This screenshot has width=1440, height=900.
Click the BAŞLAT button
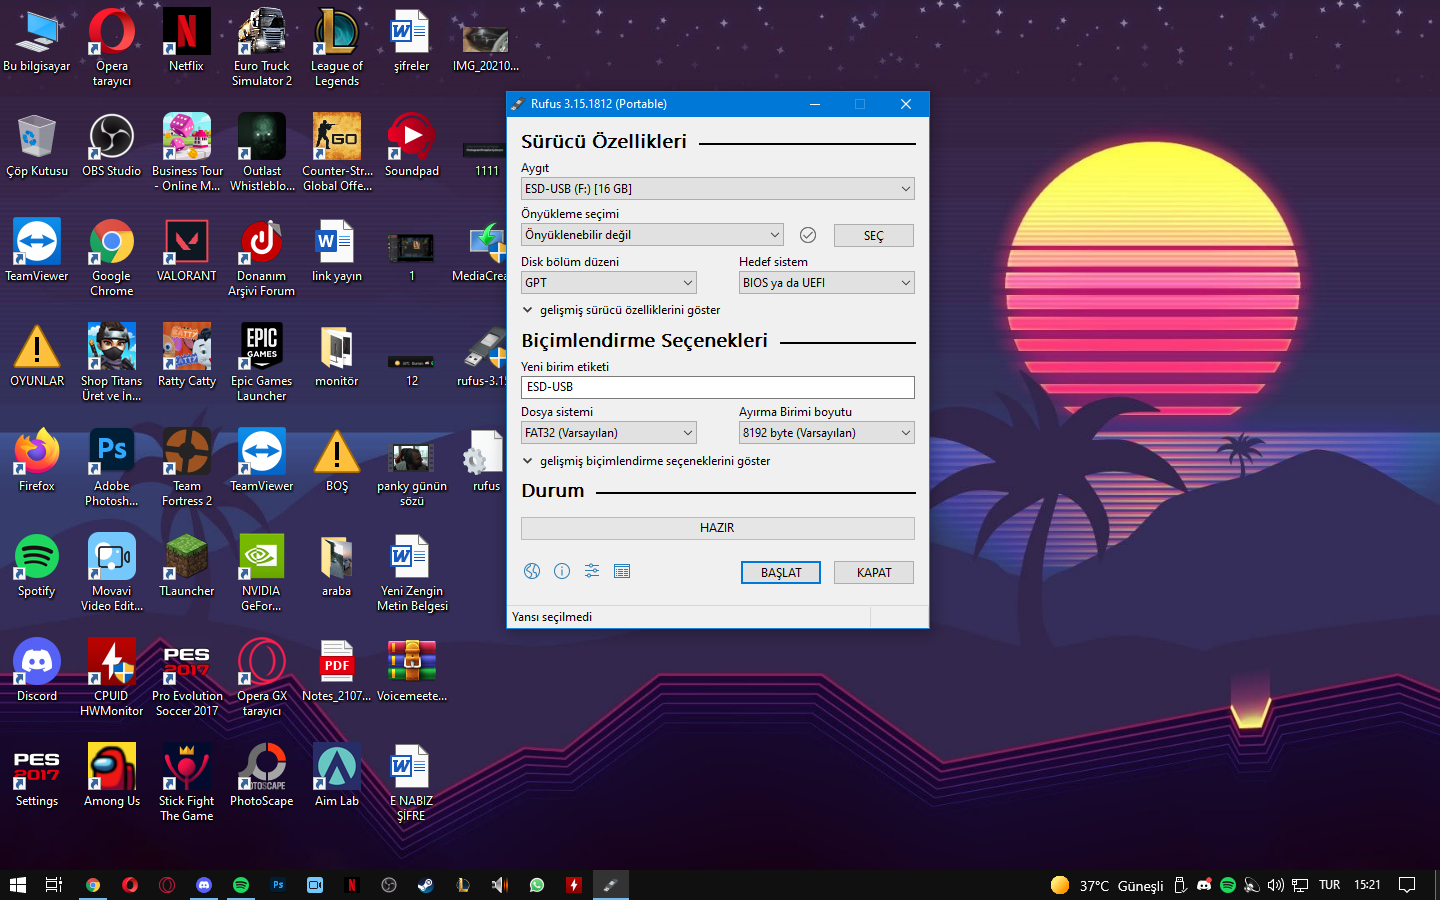point(781,572)
